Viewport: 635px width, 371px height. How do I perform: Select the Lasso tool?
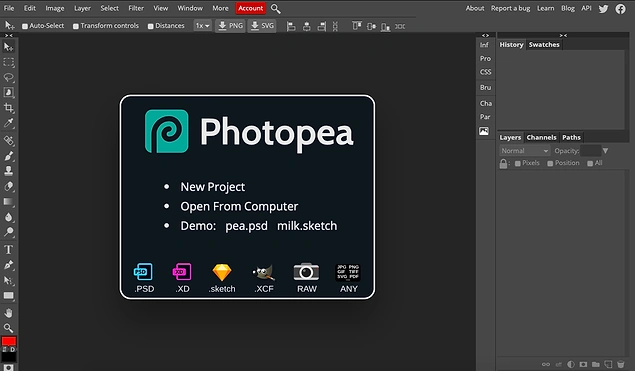[x=9, y=77]
